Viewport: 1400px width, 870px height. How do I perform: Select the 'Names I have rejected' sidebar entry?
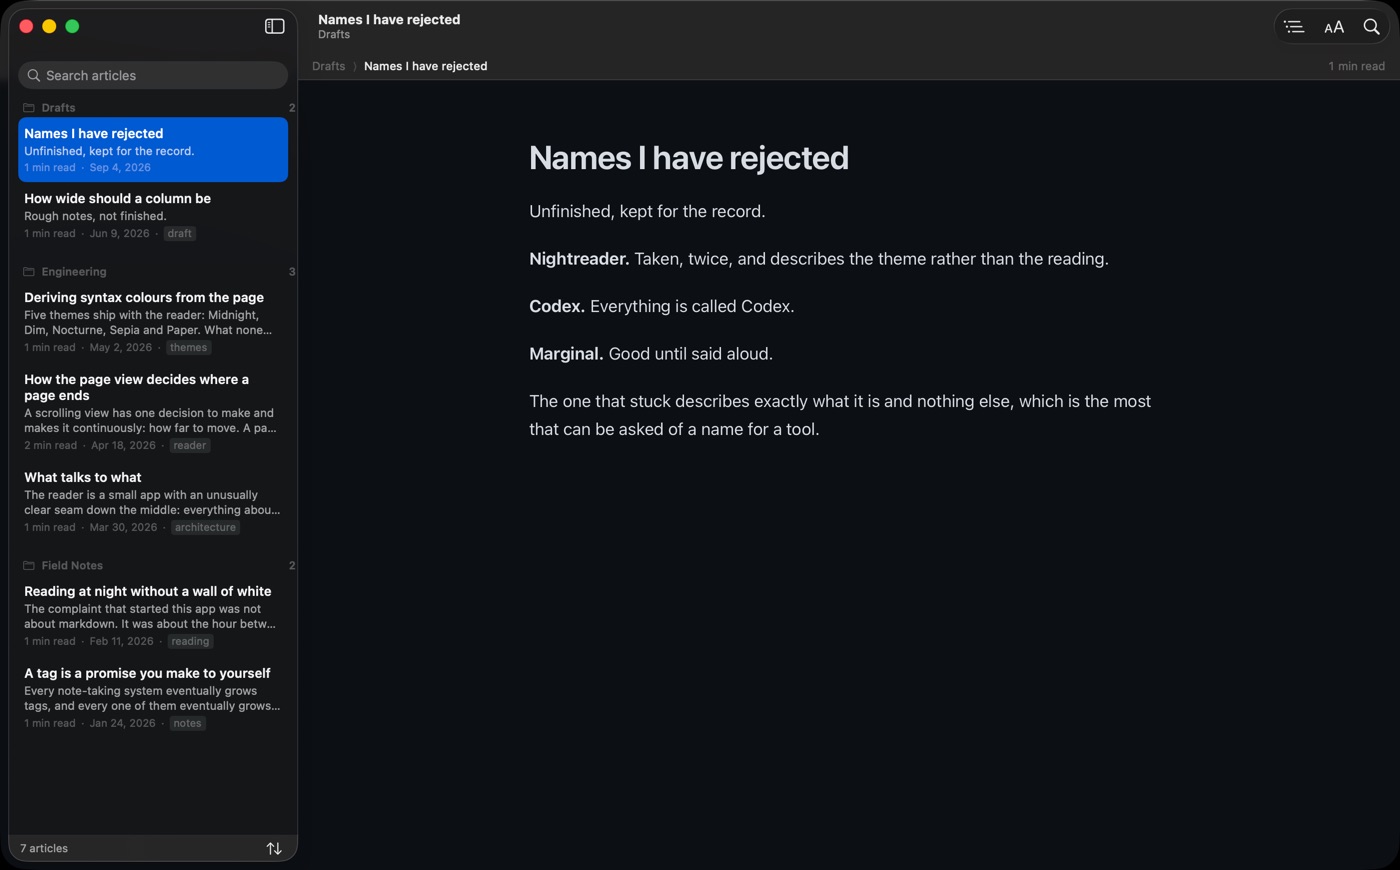153,150
